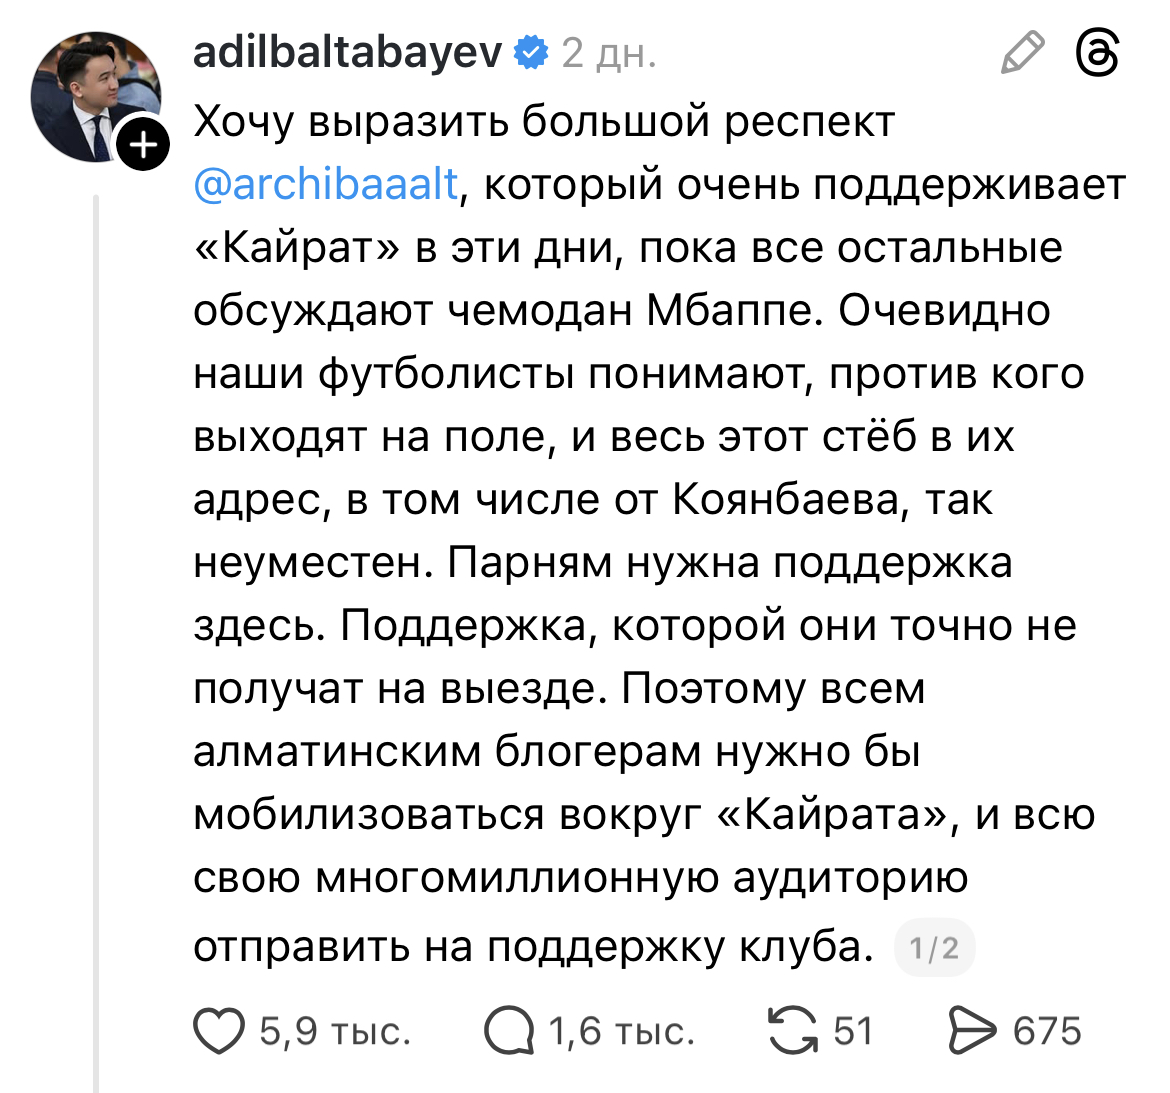Open the Threads logo icon

(x=1096, y=53)
